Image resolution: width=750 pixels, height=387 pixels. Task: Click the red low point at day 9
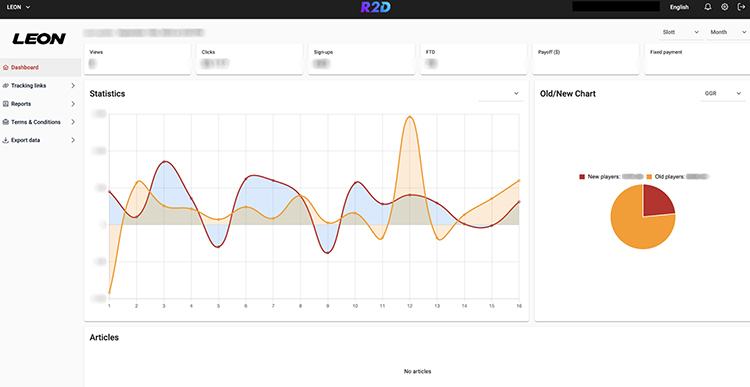[328, 252]
